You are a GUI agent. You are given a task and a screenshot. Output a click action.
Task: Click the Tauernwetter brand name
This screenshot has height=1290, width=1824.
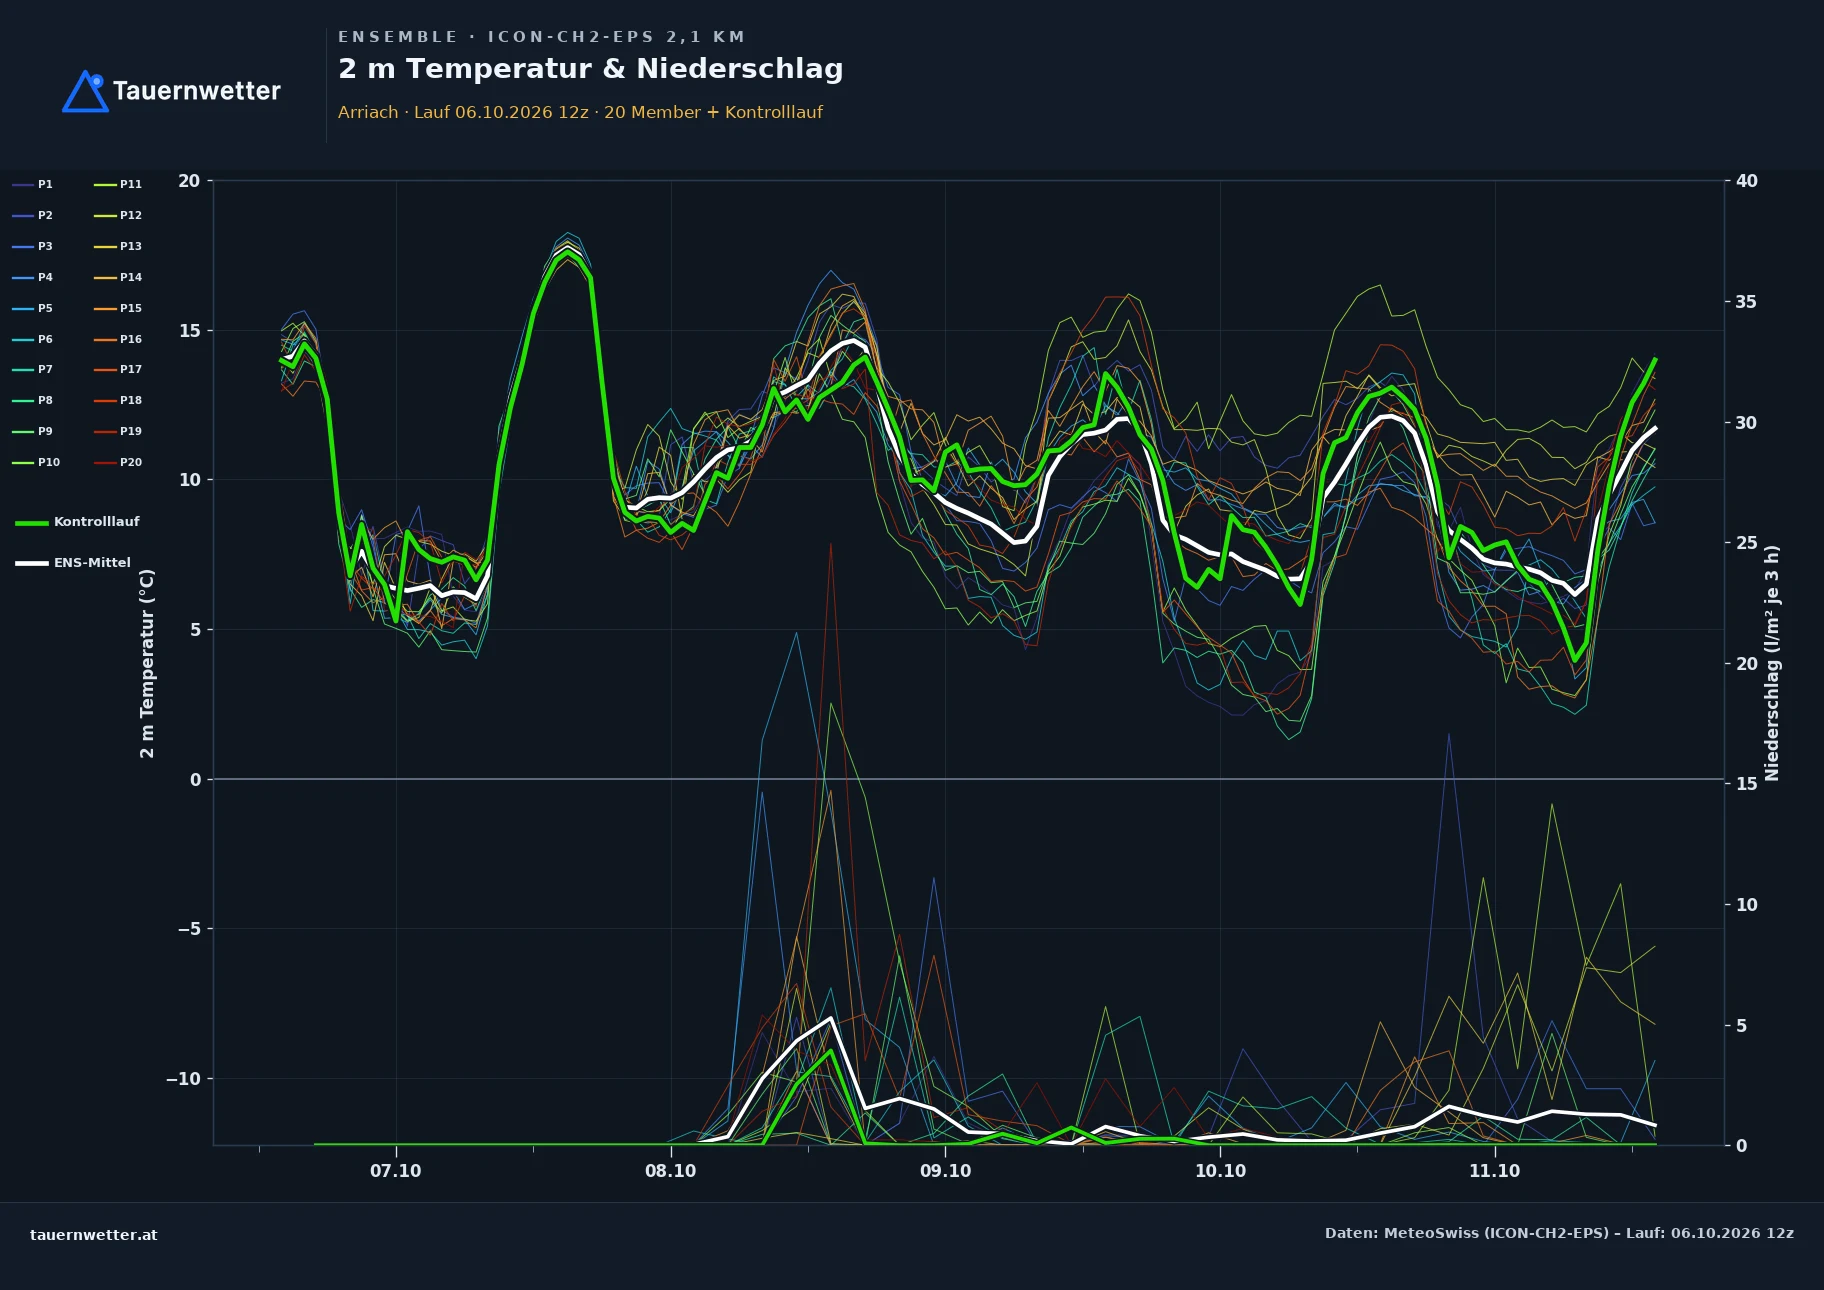click(x=197, y=91)
